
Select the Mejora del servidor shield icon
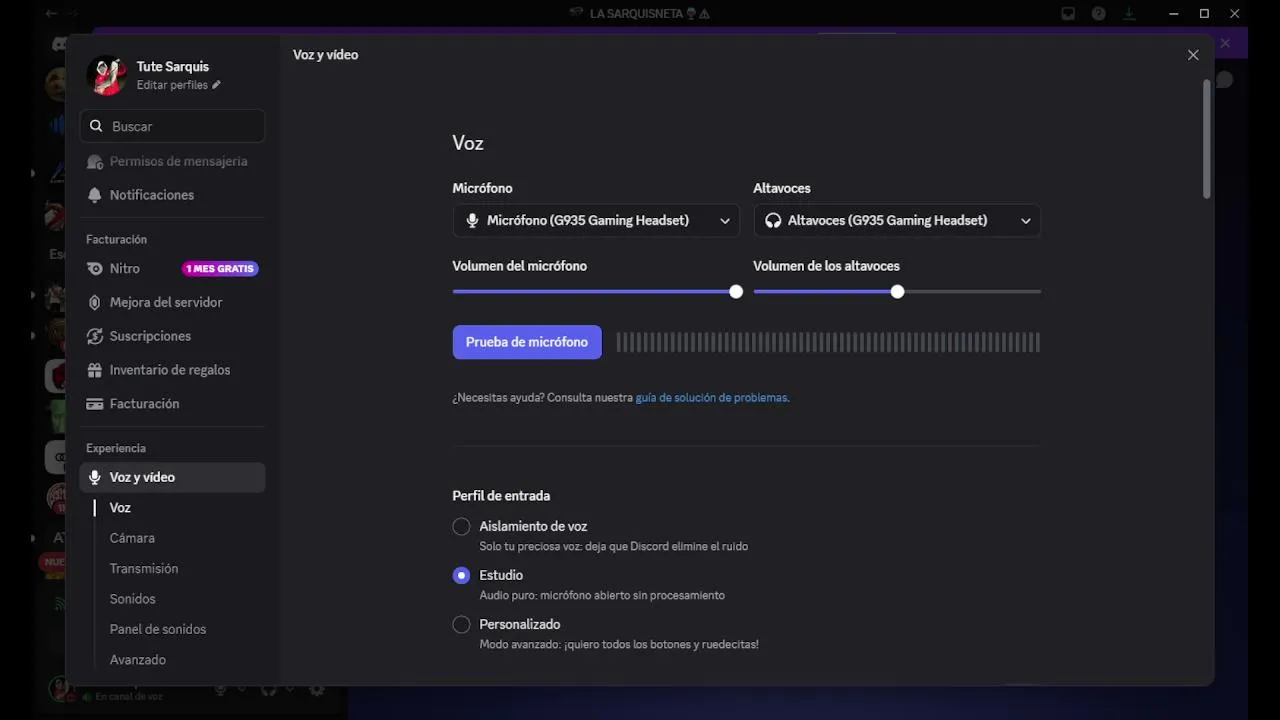(95, 302)
